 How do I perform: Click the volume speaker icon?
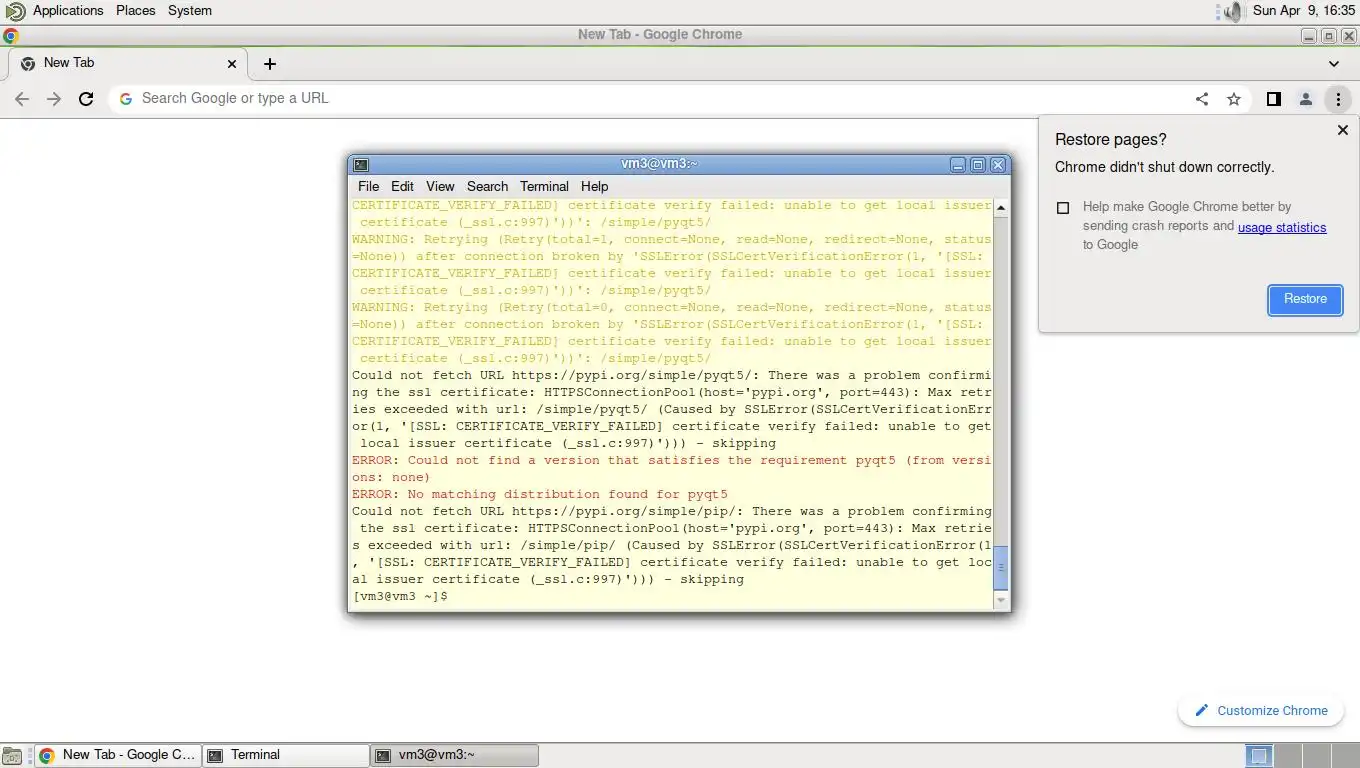coord(1231,11)
